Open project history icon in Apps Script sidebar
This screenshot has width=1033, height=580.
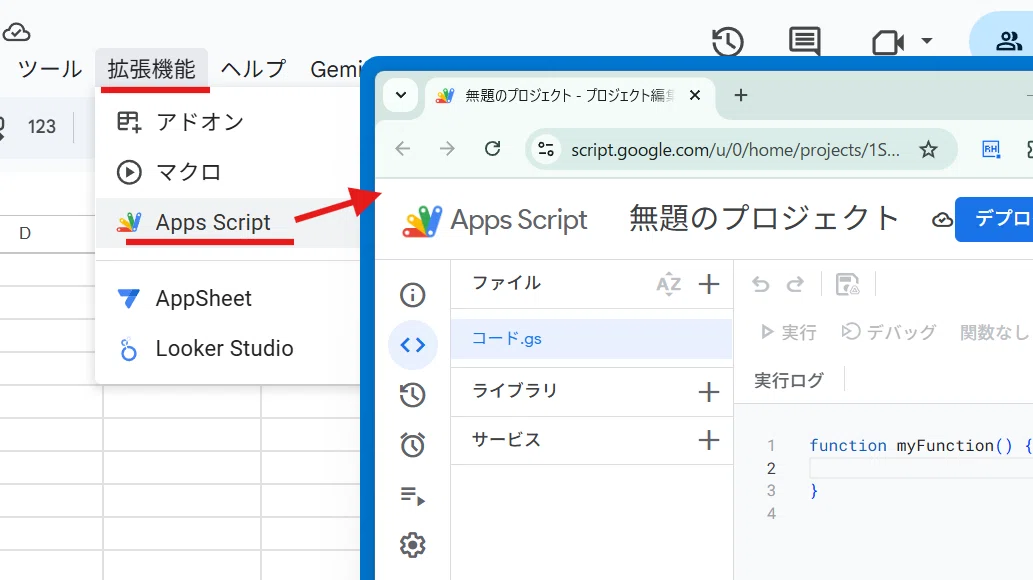412,395
